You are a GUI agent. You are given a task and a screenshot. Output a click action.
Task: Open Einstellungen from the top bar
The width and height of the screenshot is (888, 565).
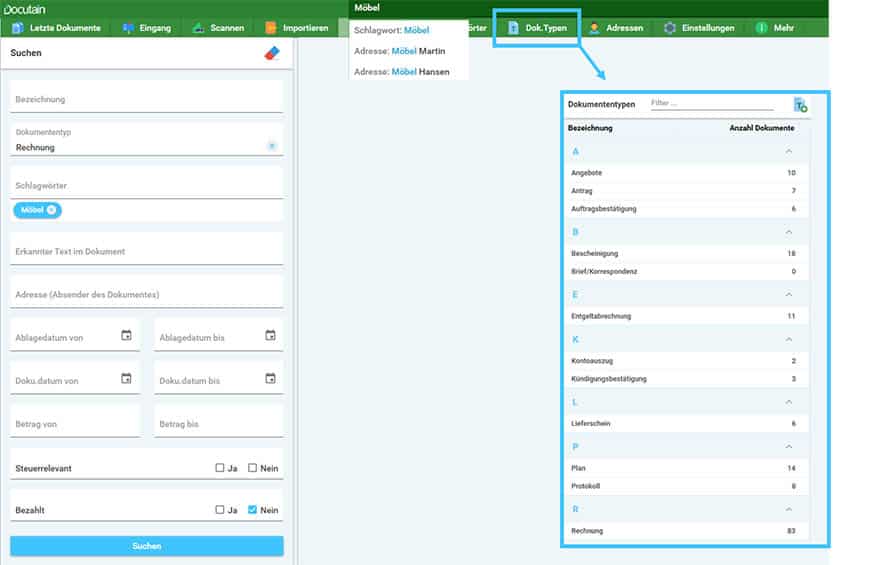[699, 28]
